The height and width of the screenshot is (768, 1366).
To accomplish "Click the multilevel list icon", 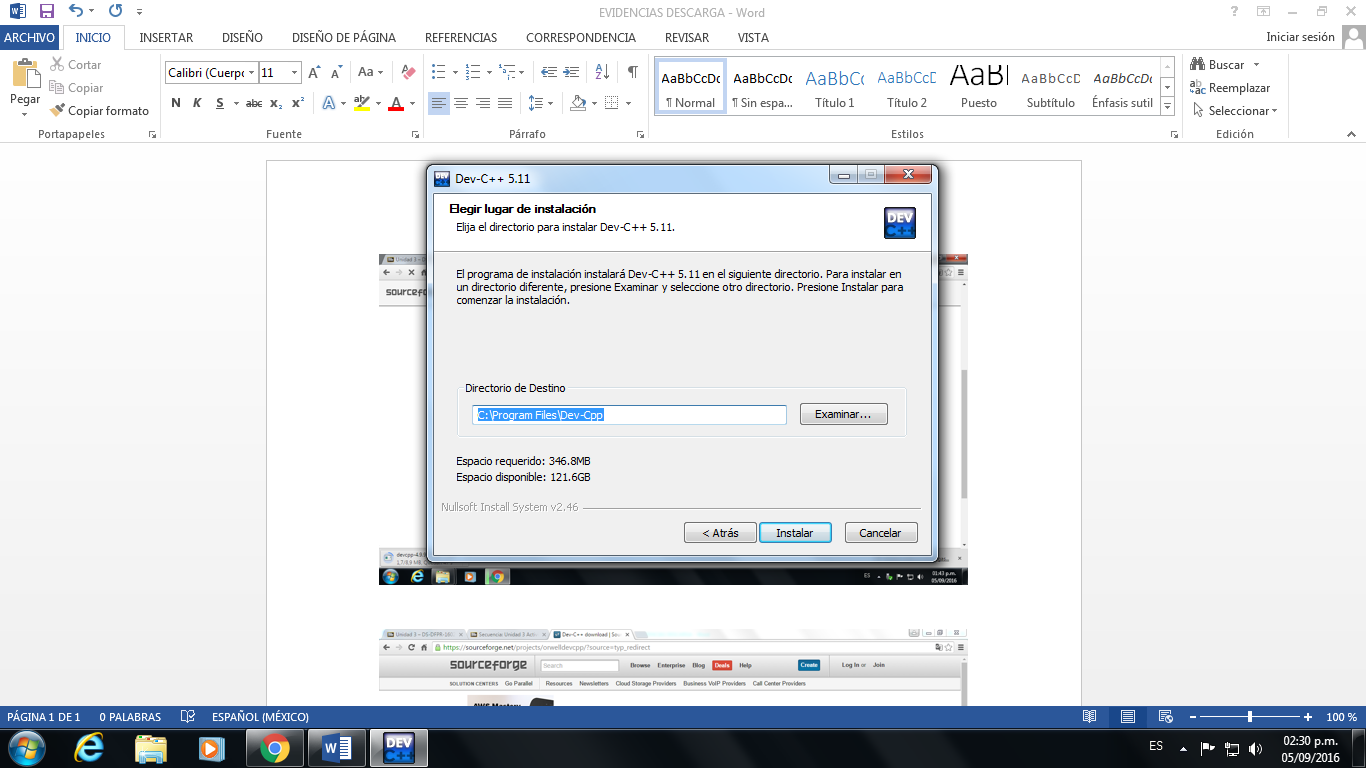I will (506, 72).
